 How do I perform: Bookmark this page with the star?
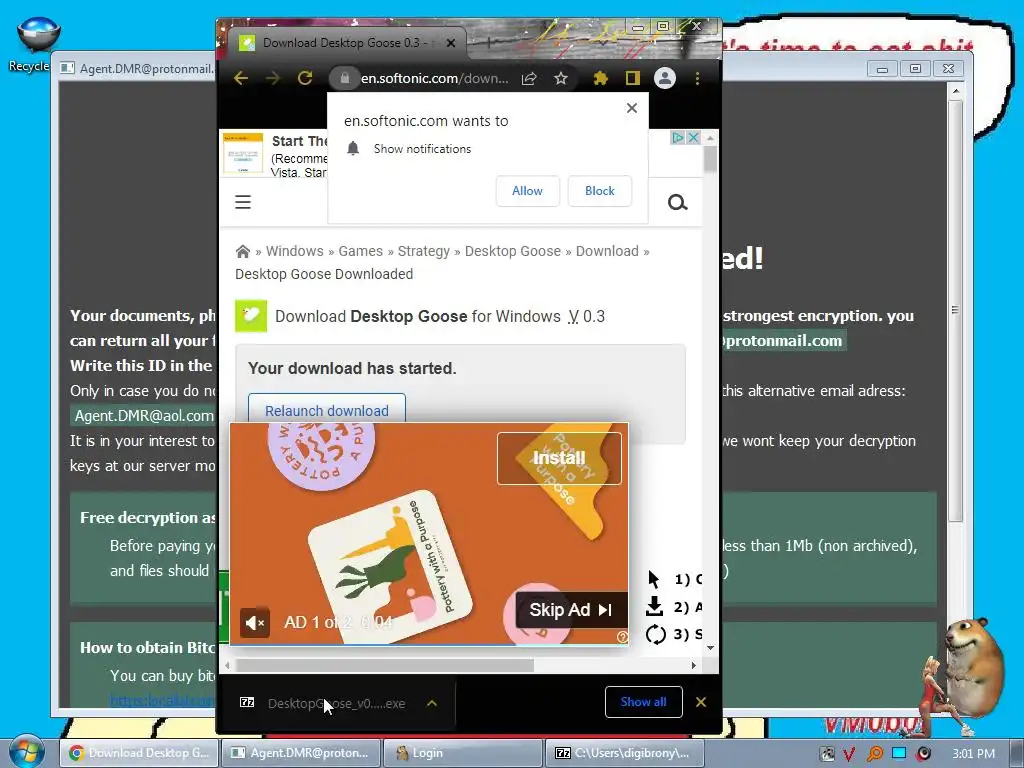(561, 78)
